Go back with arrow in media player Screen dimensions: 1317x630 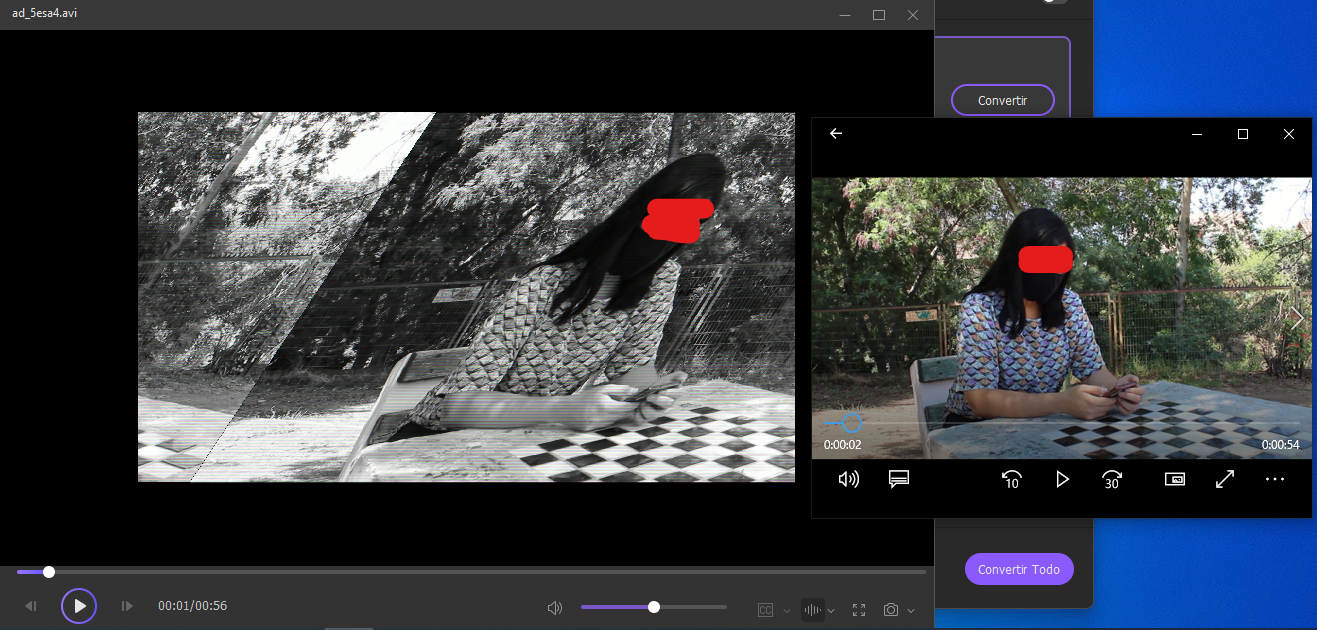click(x=836, y=134)
